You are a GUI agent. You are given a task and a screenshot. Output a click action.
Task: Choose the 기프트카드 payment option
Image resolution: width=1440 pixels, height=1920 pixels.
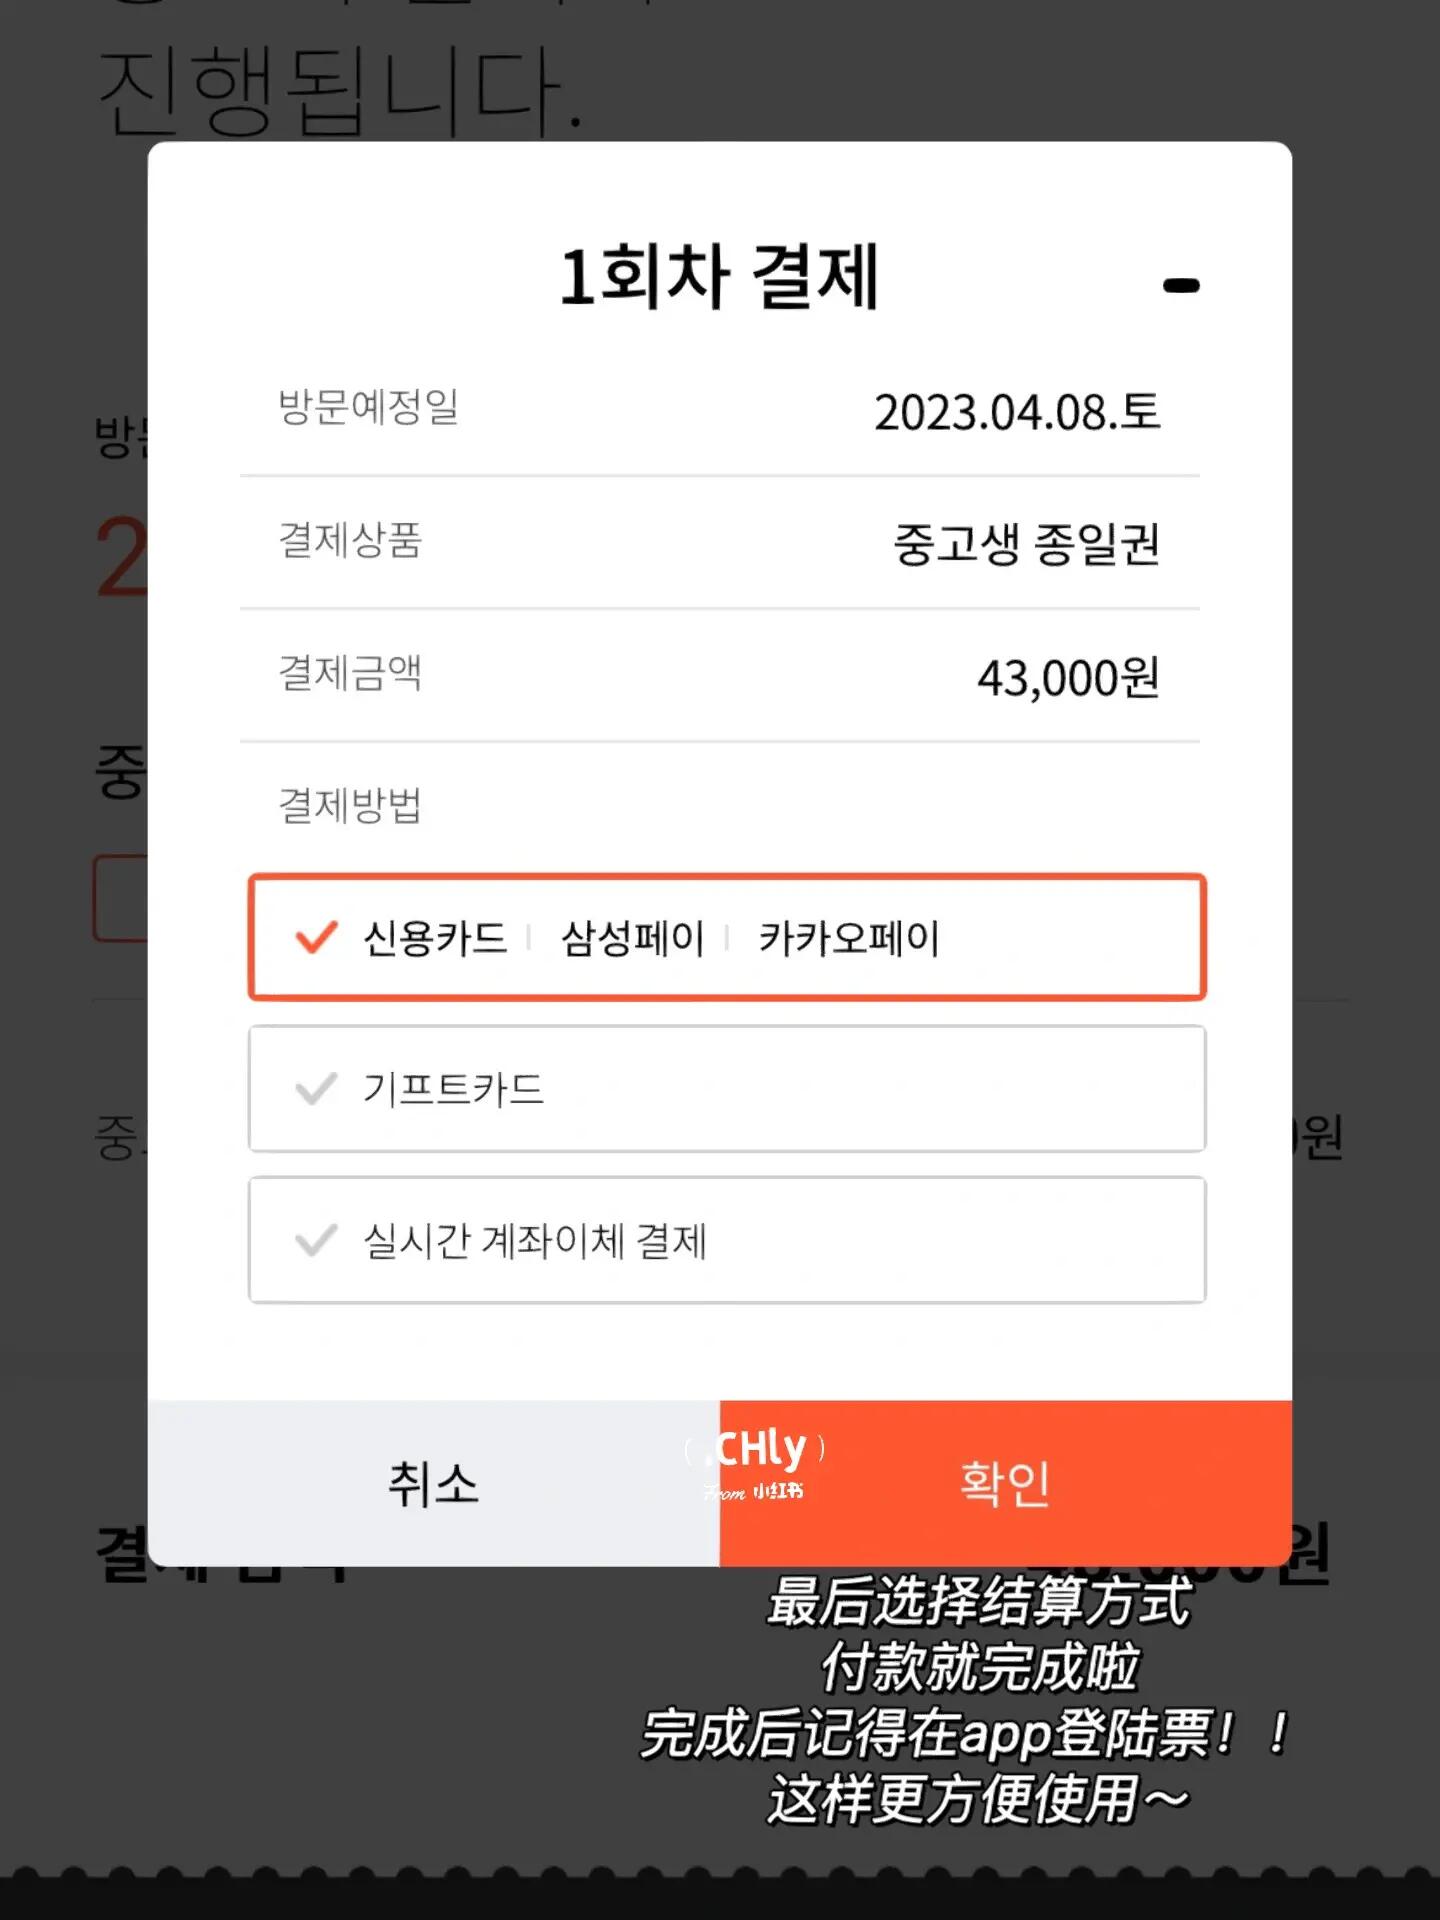click(x=727, y=1089)
